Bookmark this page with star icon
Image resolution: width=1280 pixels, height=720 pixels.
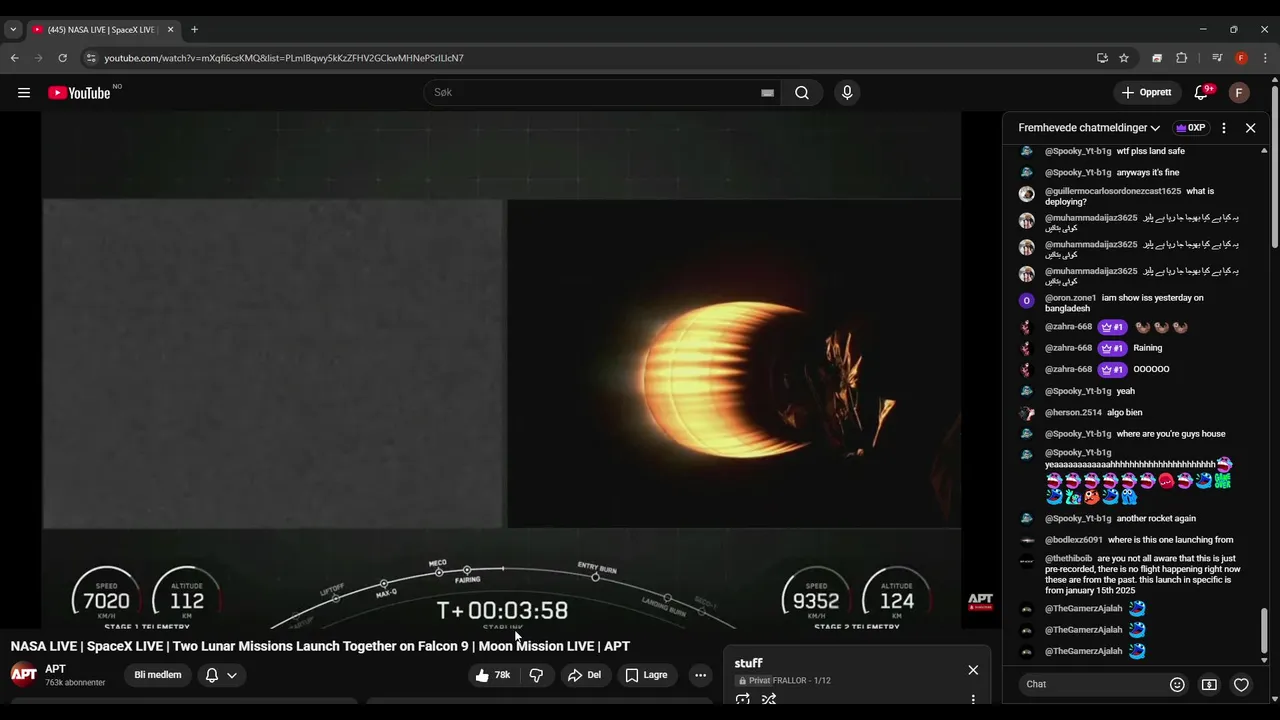(x=1124, y=58)
